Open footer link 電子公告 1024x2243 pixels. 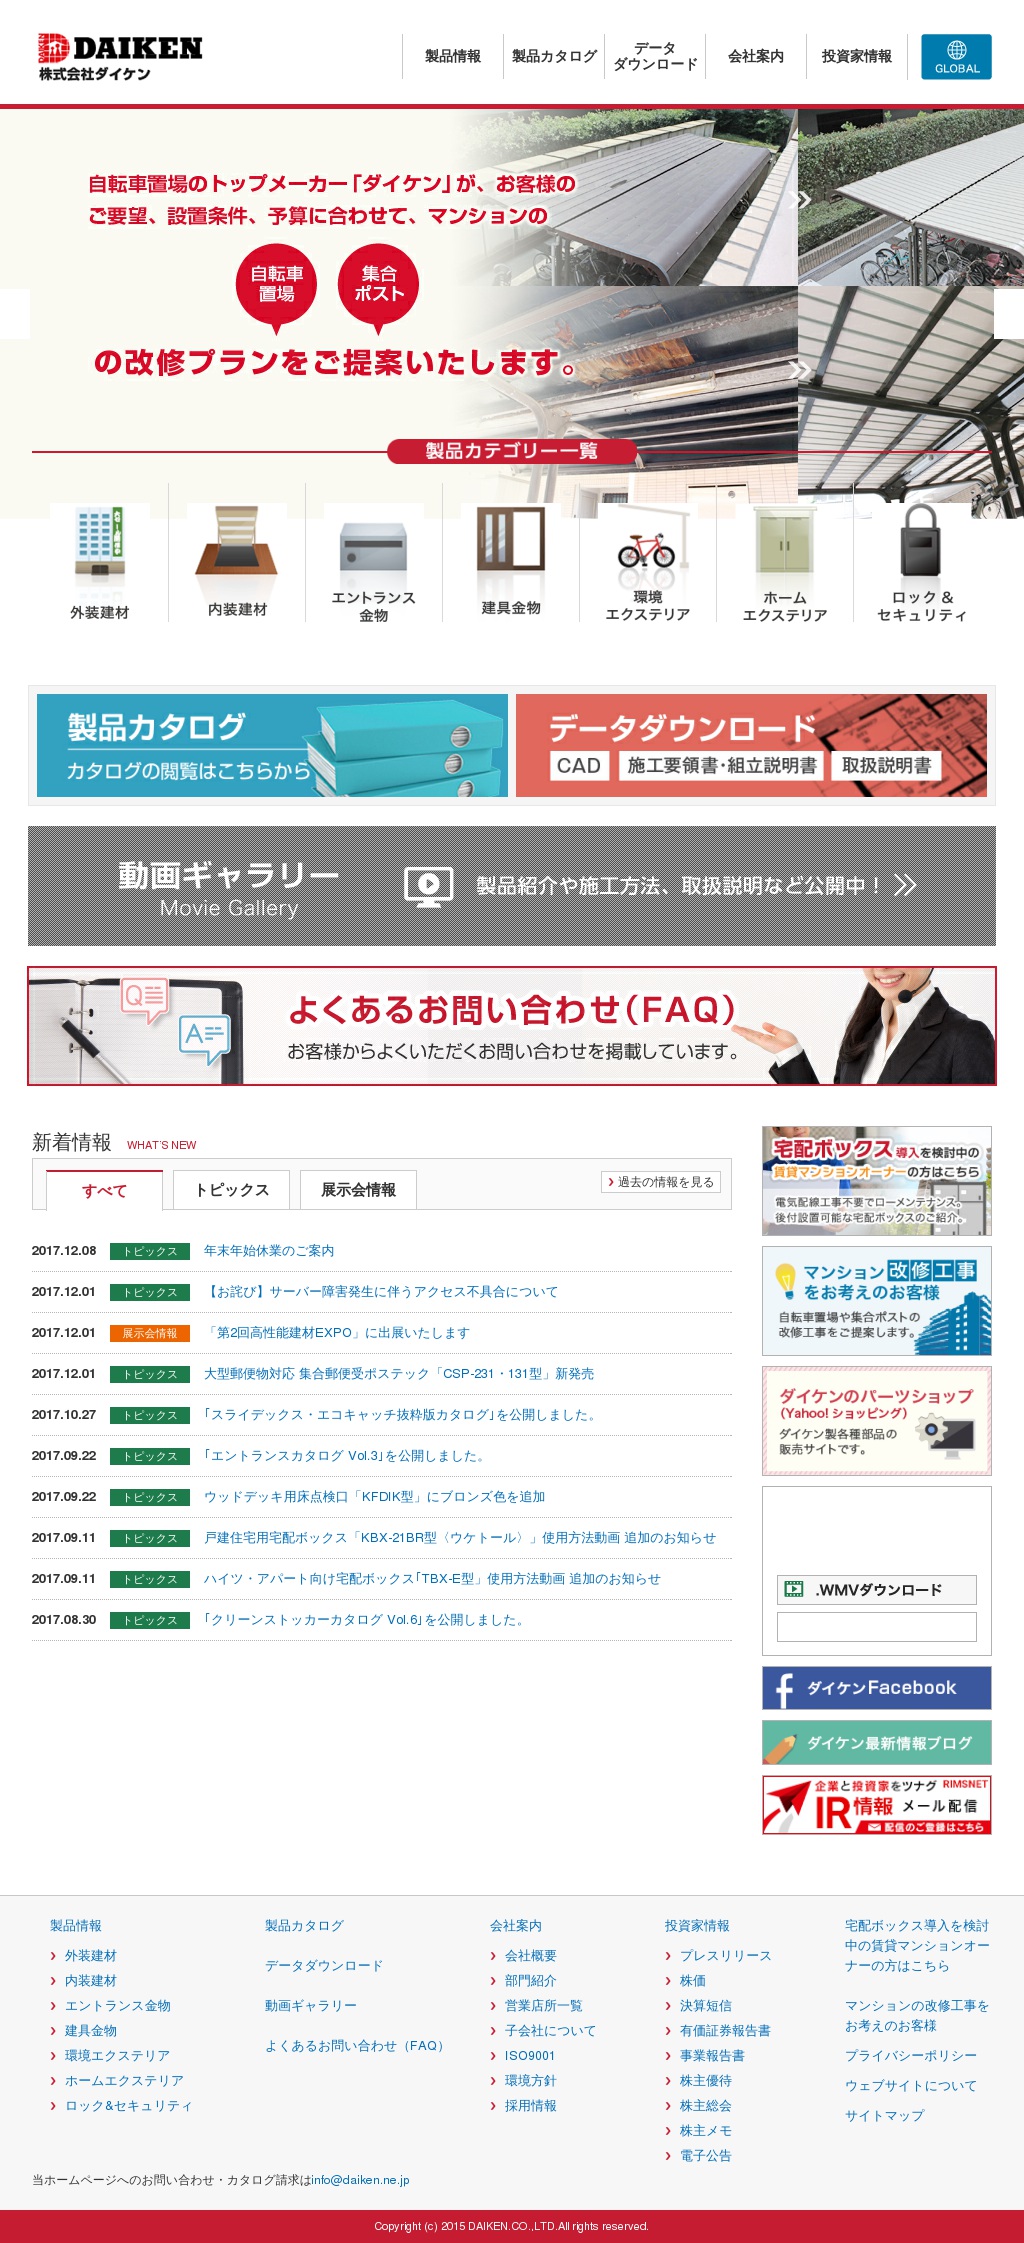[706, 2156]
